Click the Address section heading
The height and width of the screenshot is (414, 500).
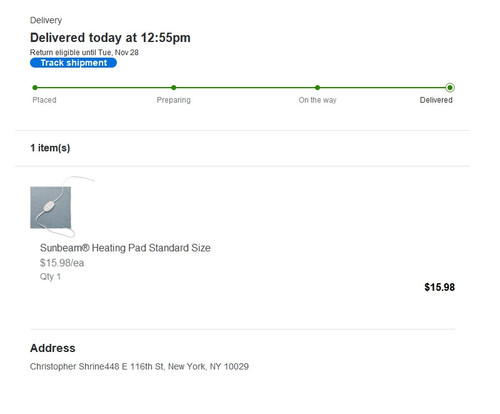(x=53, y=348)
